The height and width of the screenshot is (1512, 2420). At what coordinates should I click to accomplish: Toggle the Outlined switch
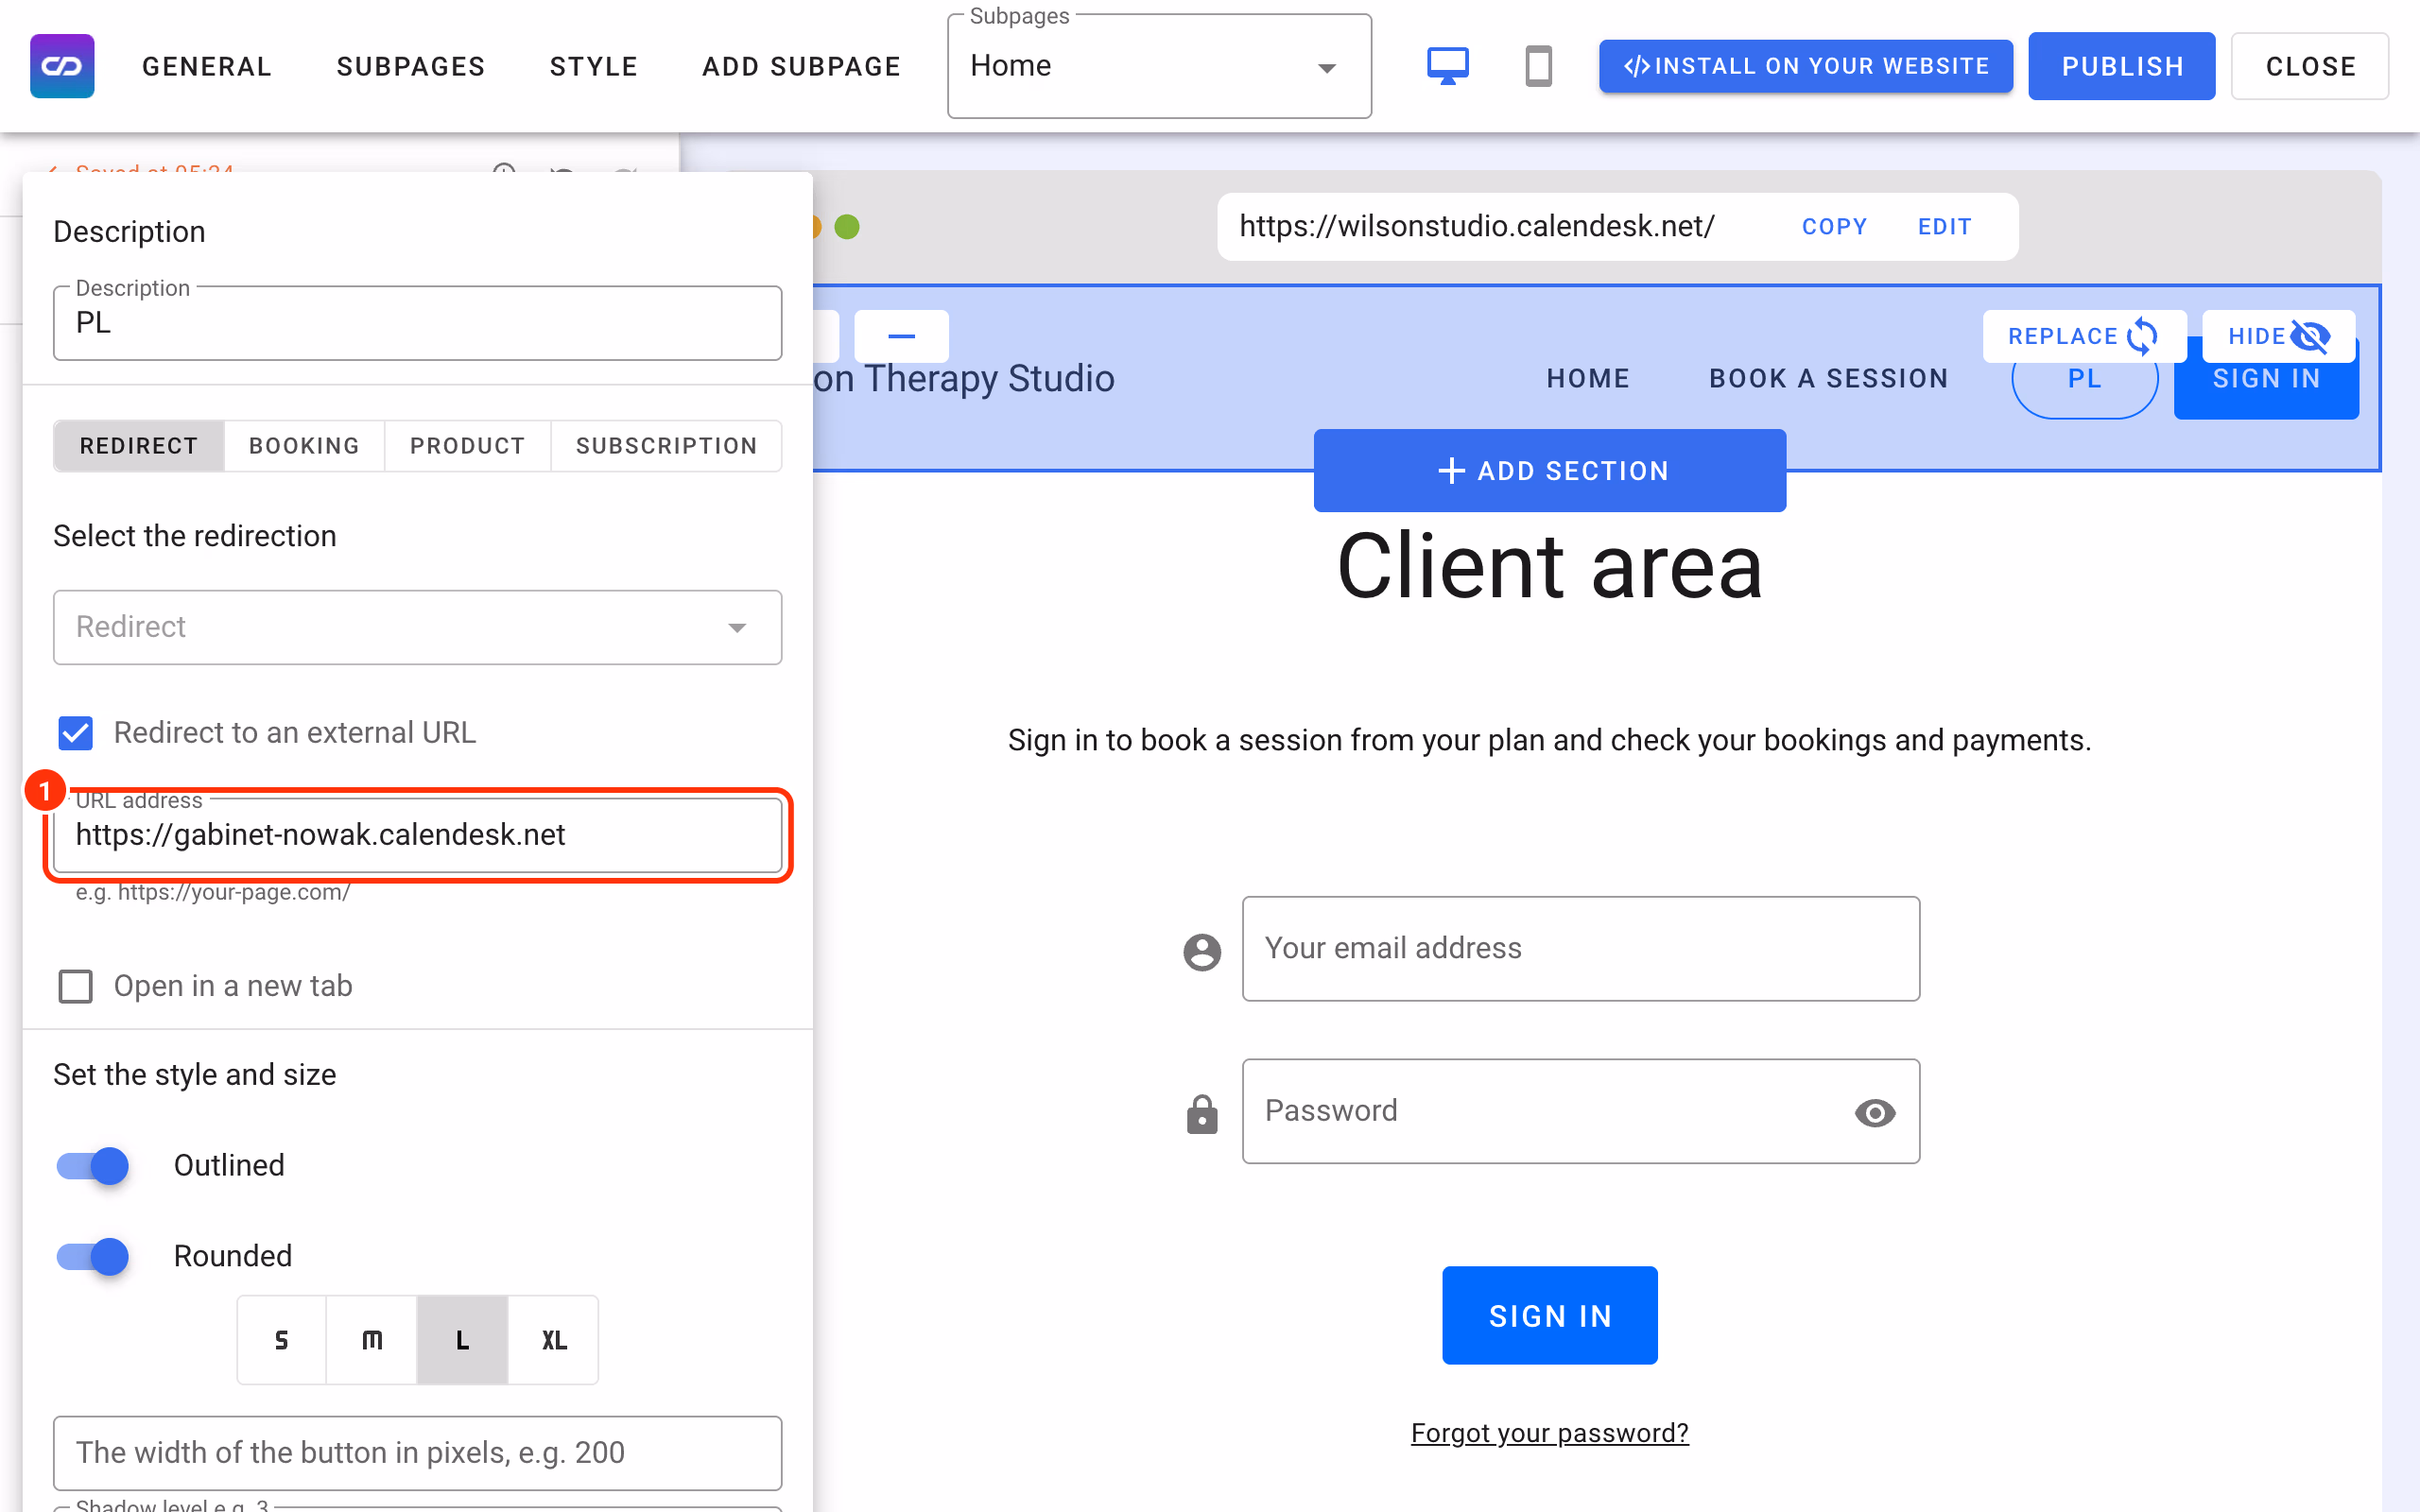coord(93,1165)
